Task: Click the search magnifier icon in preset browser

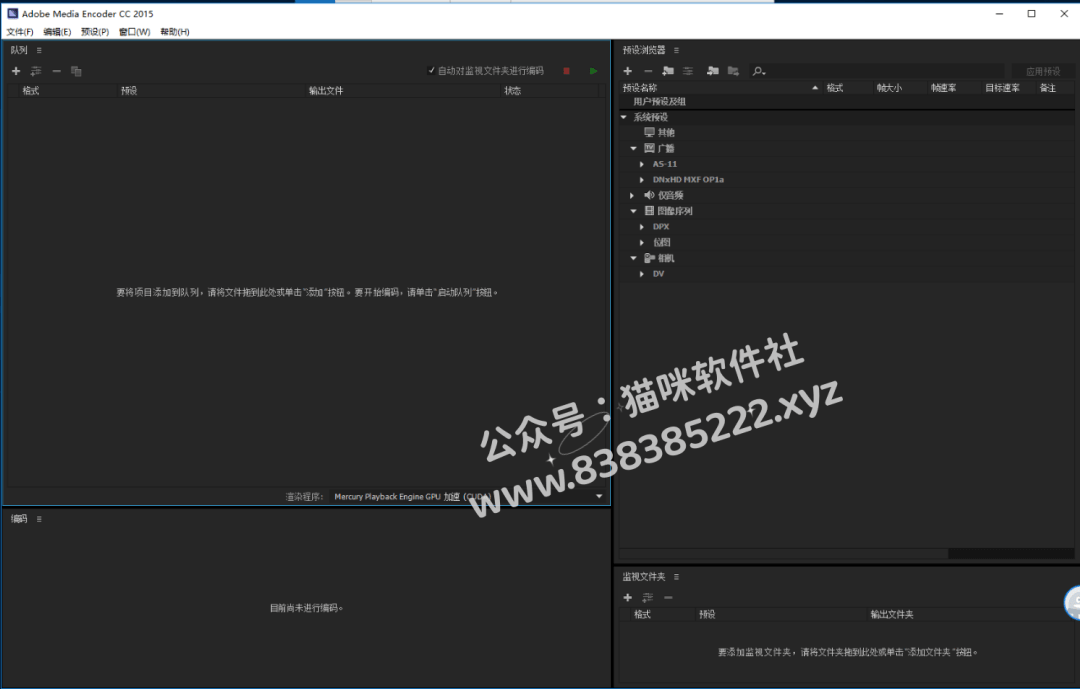Action: click(x=758, y=71)
